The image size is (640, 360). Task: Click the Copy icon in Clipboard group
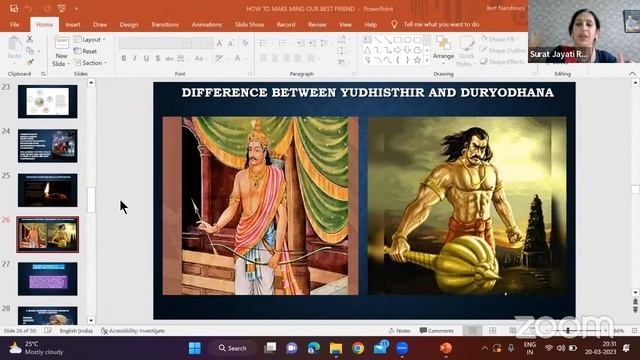pyautogui.click(x=29, y=51)
